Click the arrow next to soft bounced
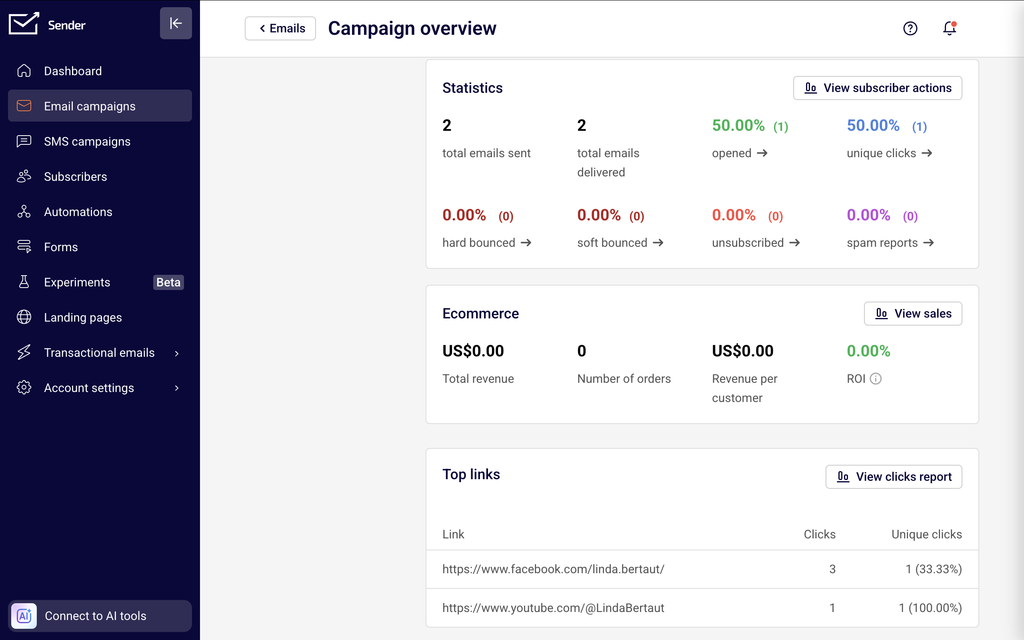The width and height of the screenshot is (1024, 640). (x=658, y=242)
